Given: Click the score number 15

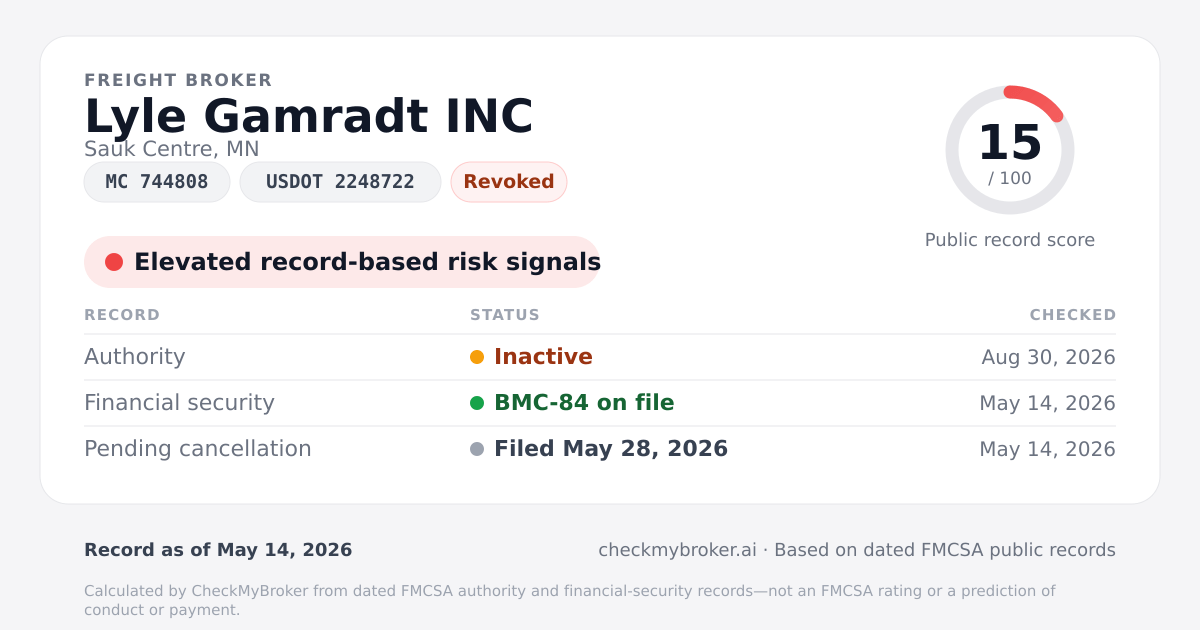Looking at the screenshot, I should pyautogui.click(x=1010, y=143).
